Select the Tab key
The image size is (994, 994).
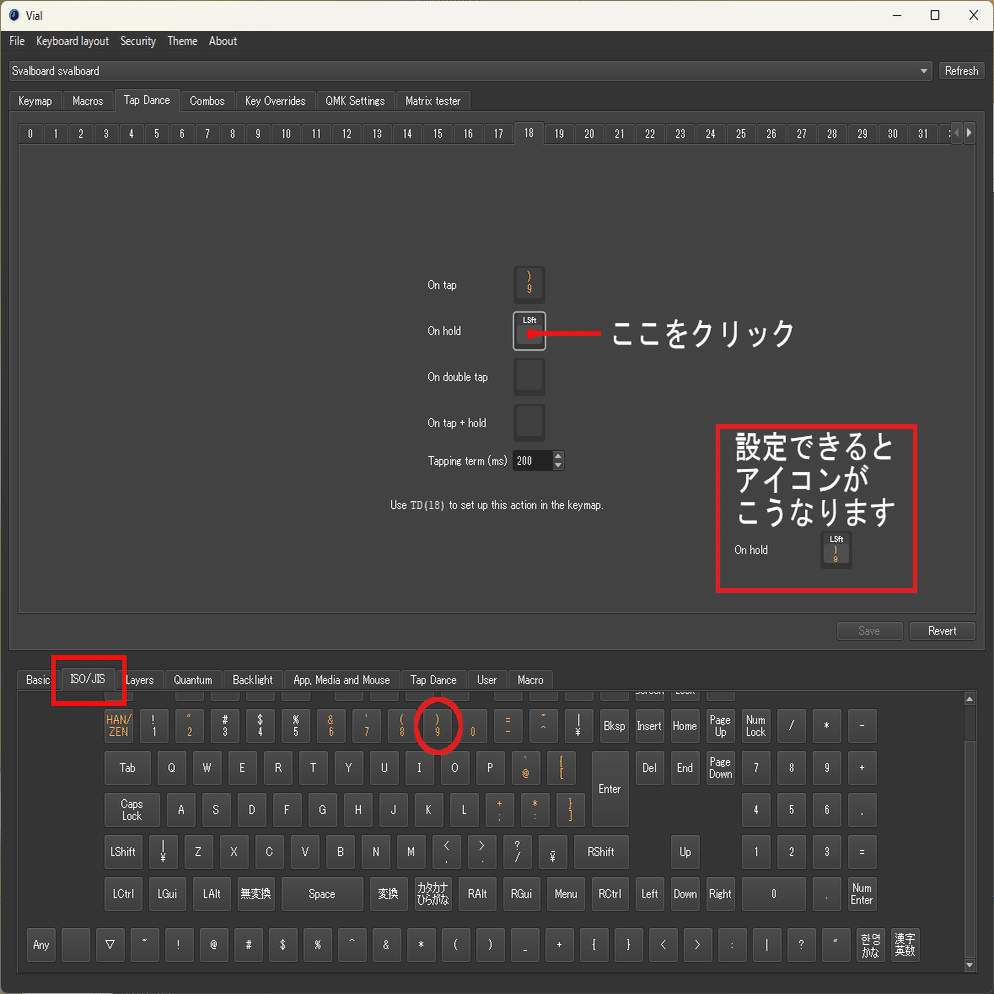pyautogui.click(x=127, y=768)
